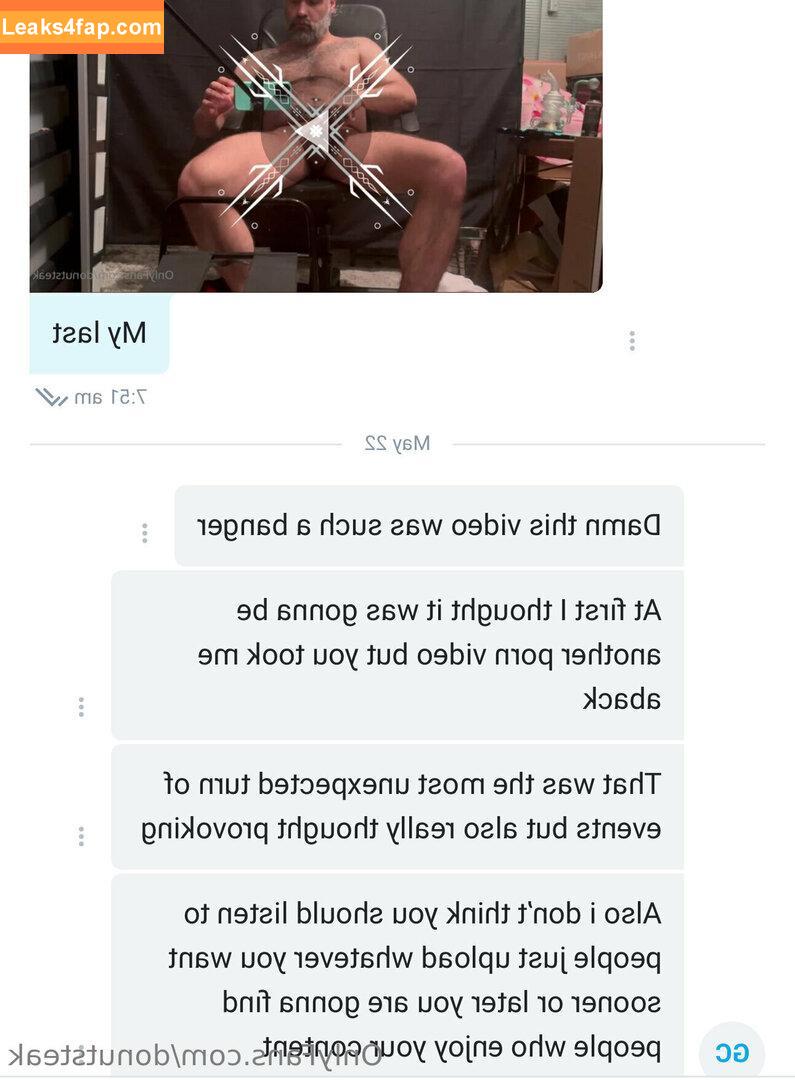Click the 'My last' message bubble
Viewport: 795px width, 1080px height.
point(99,333)
